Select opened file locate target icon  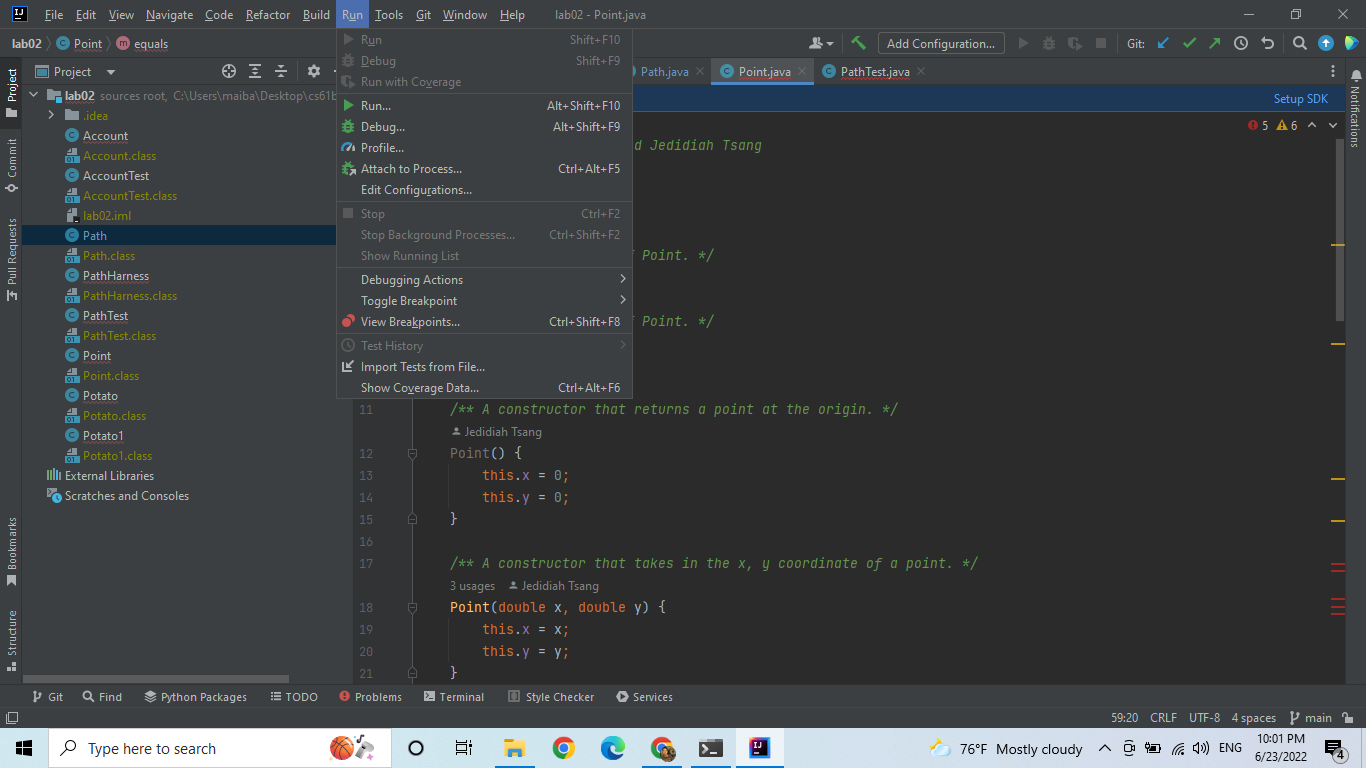click(x=229, y=71)
